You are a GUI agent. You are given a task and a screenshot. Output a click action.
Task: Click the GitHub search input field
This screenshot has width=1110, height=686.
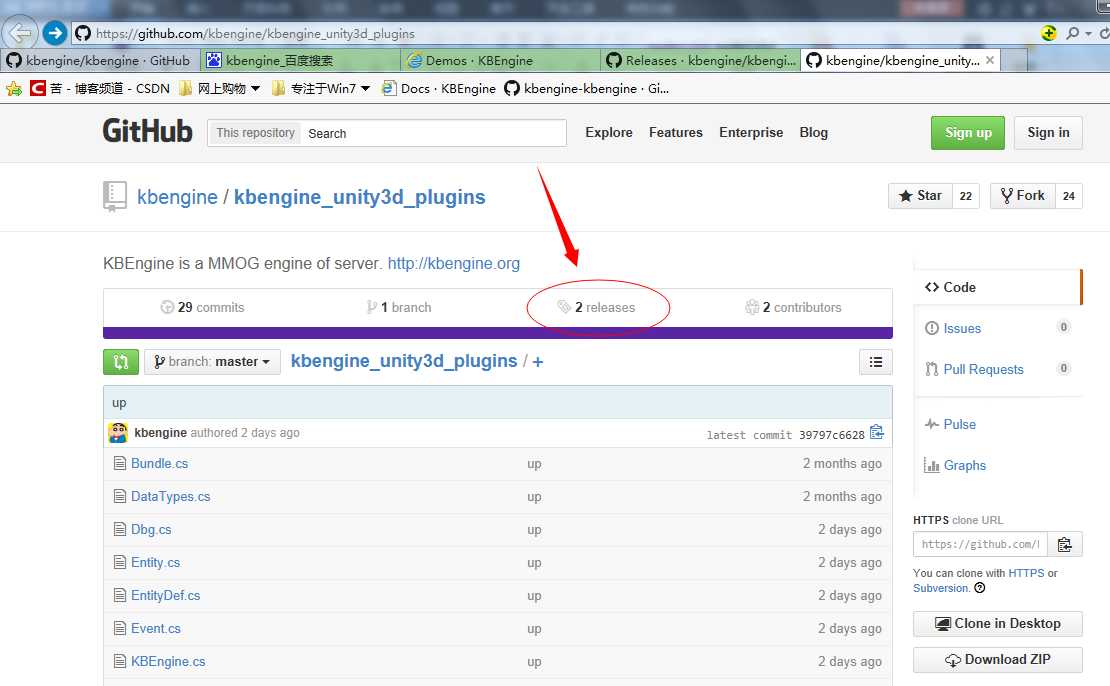[x=434, y=133]
